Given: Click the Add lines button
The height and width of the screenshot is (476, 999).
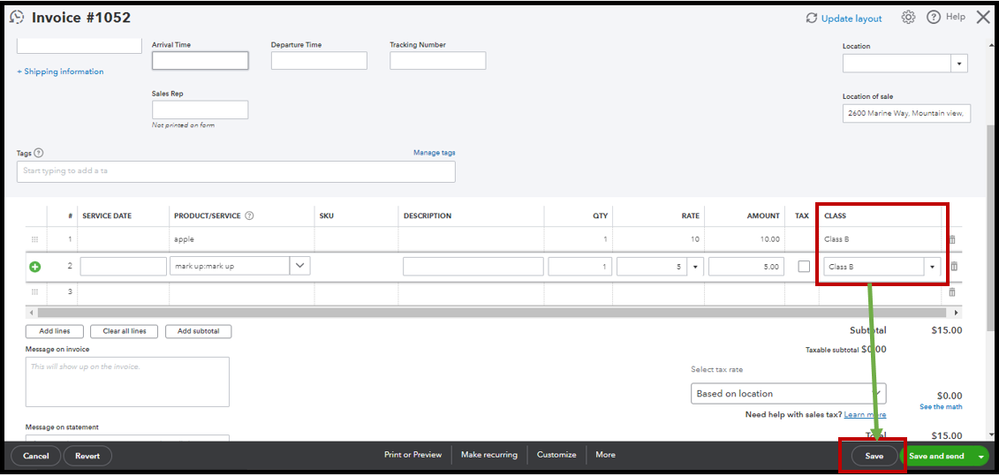Looking at the screenshot, I should 54,331.
